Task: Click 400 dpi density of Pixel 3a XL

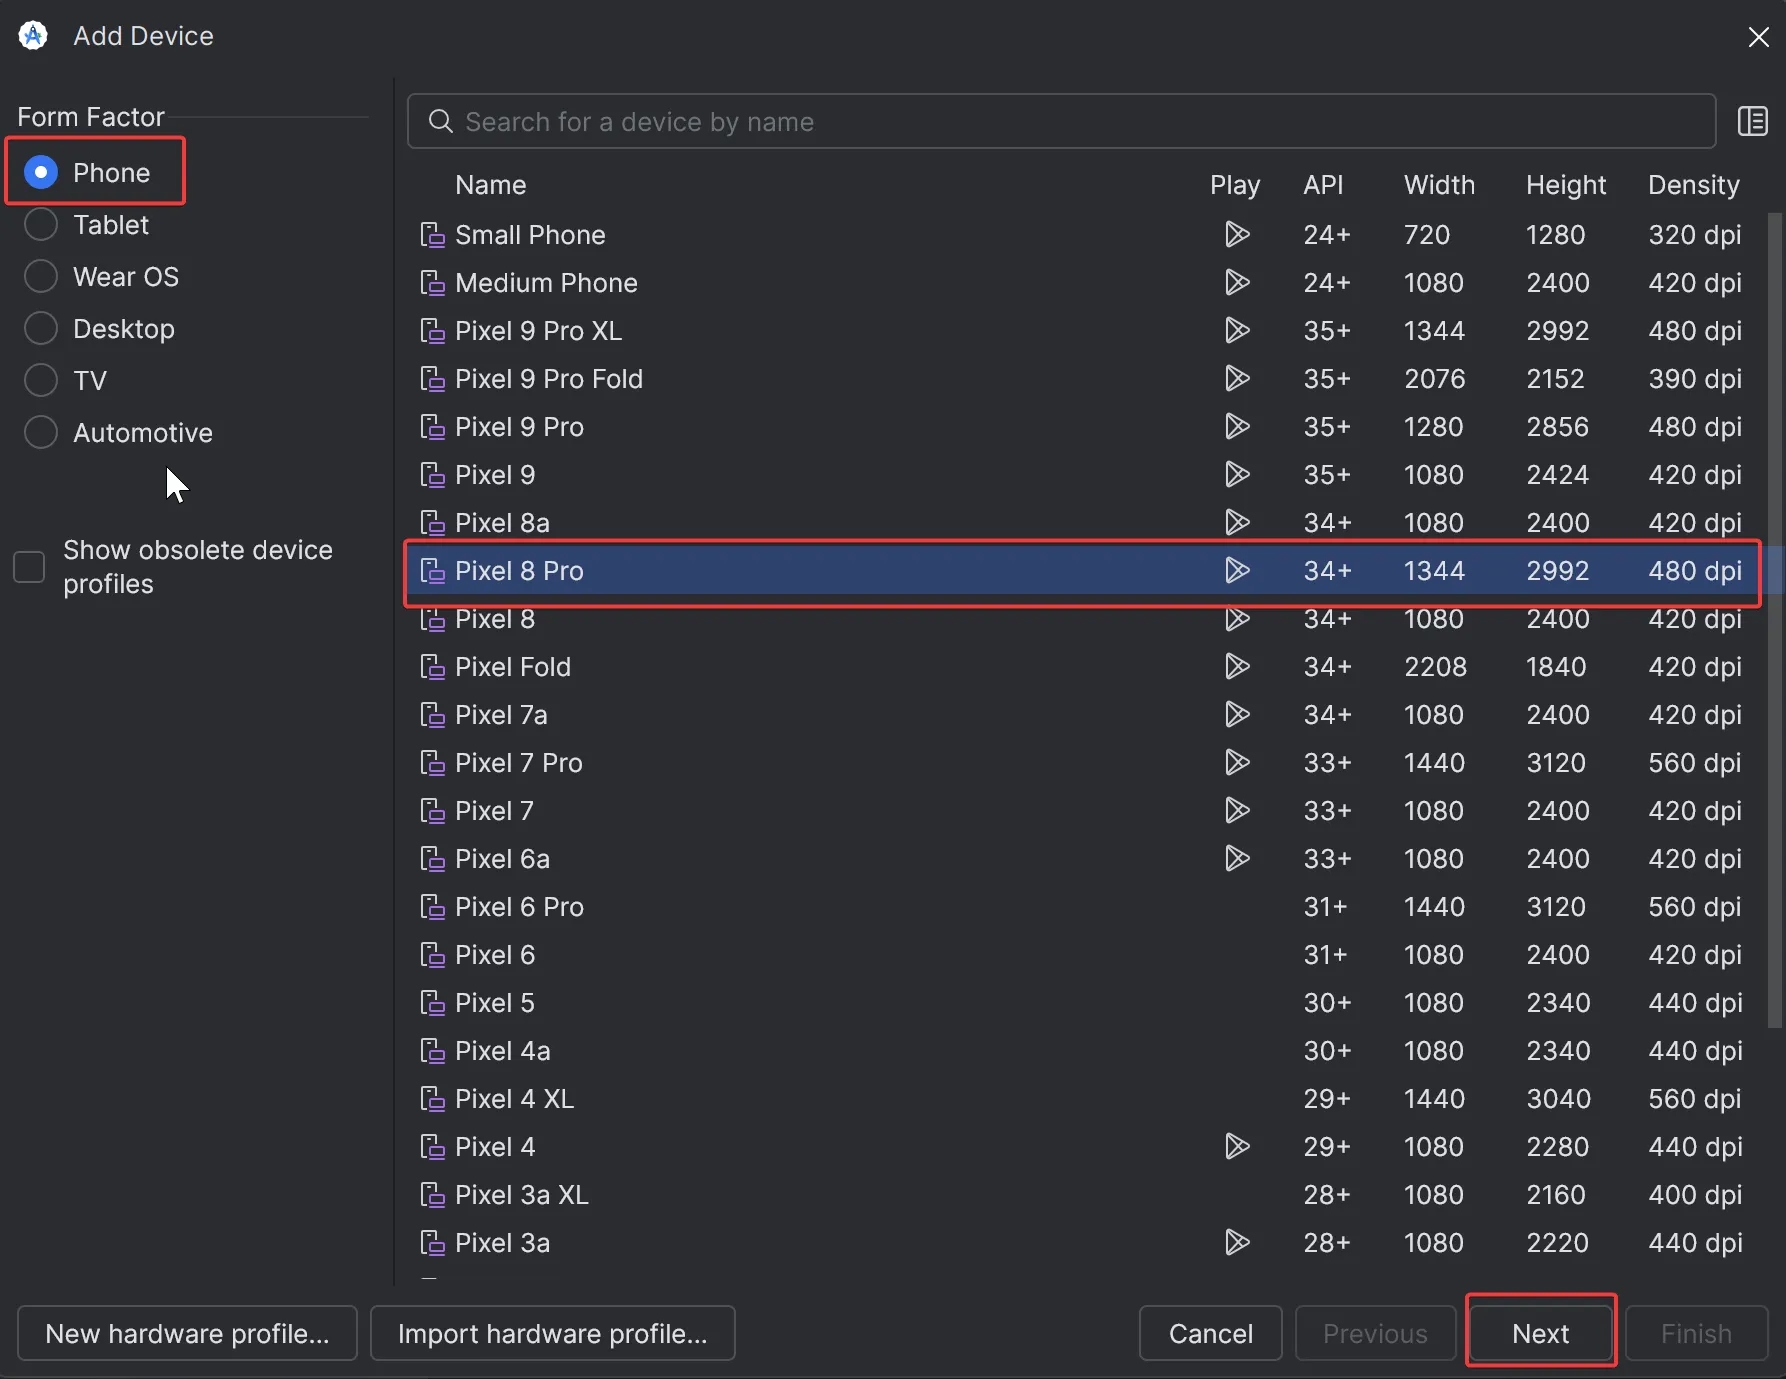Action: pyautogui.click(x=1695, y=1195)
